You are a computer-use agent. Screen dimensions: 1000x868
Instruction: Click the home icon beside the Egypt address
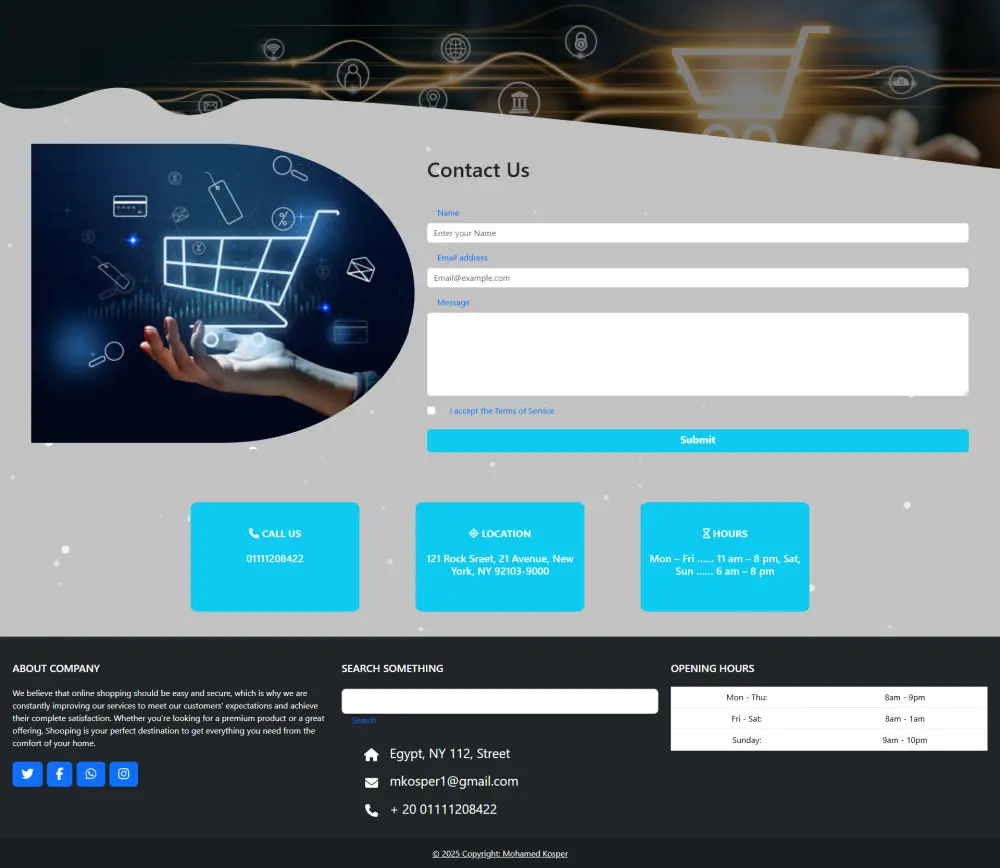point(371,753)
